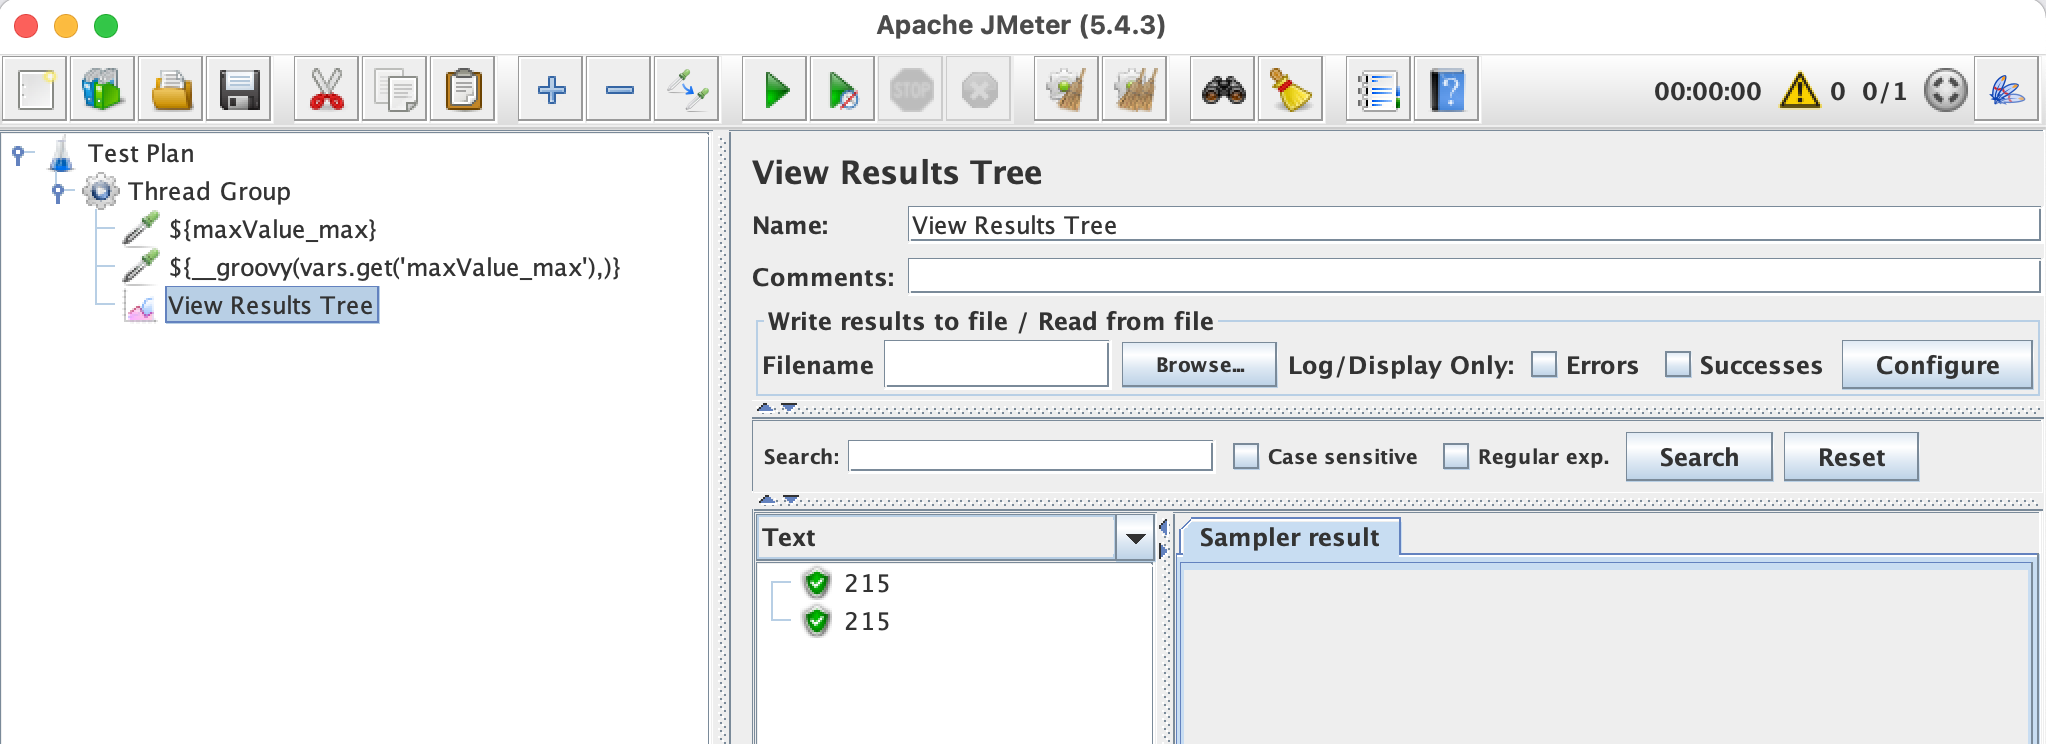2046x744 pixels.
Task: Click the JMeter feather icon
Action: [2007, 90]
